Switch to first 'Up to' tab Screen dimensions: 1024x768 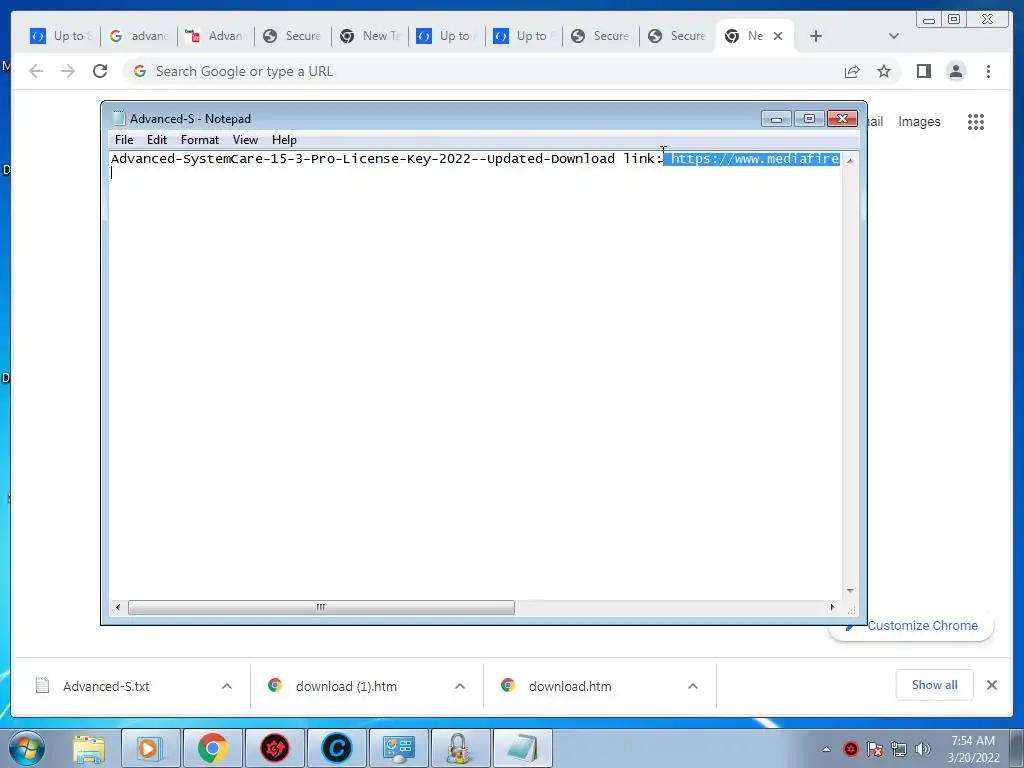click(62, 36)
